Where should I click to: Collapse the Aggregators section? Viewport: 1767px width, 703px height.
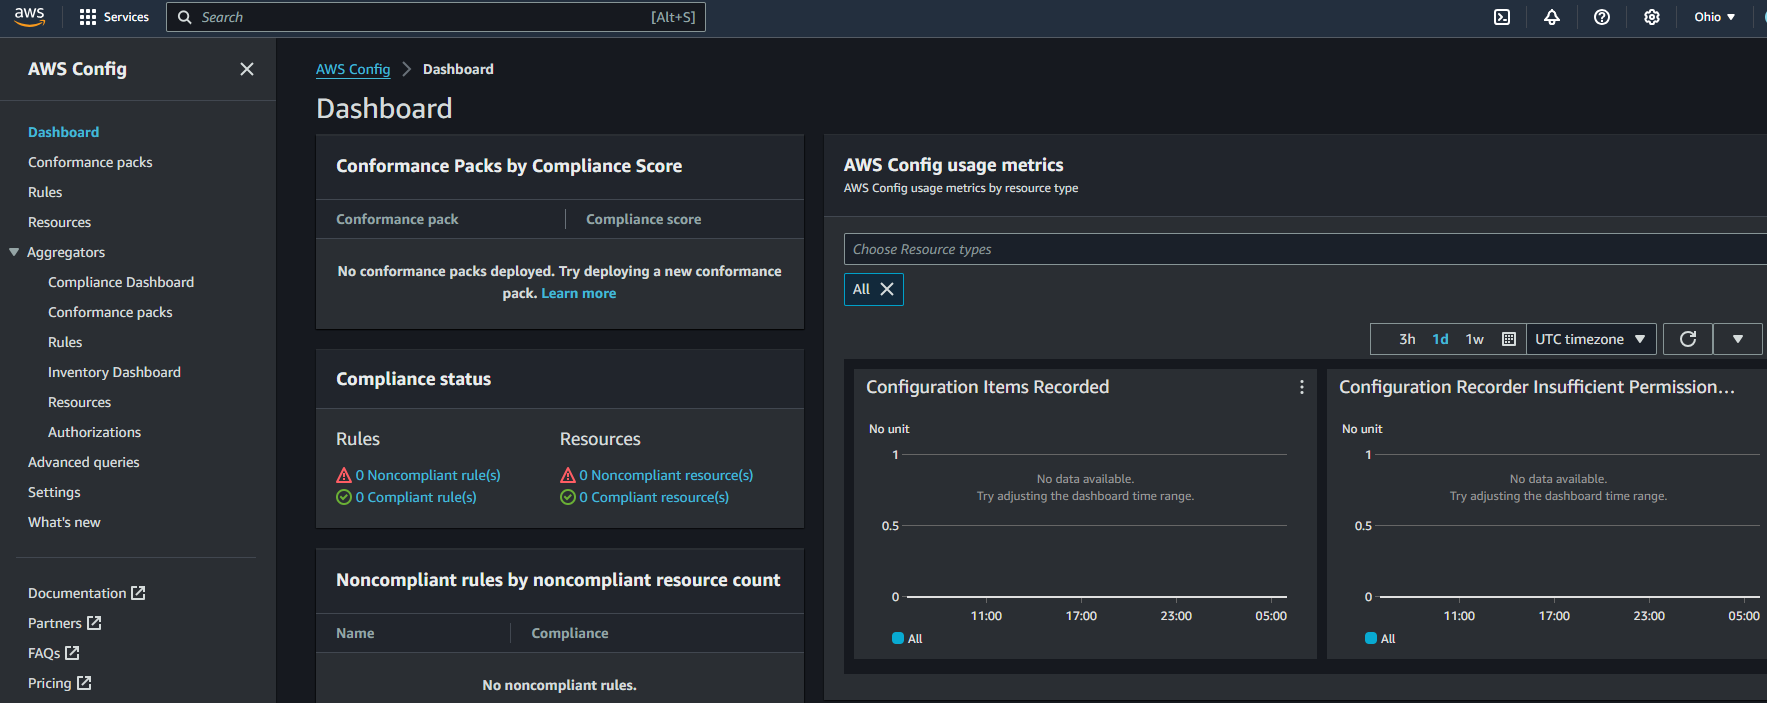pyautogui.click(x=14, y=252)
